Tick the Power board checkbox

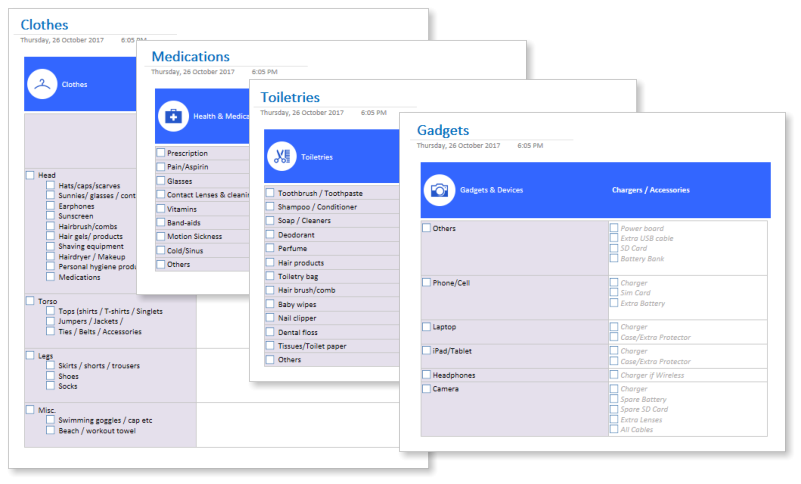(614, 228)
